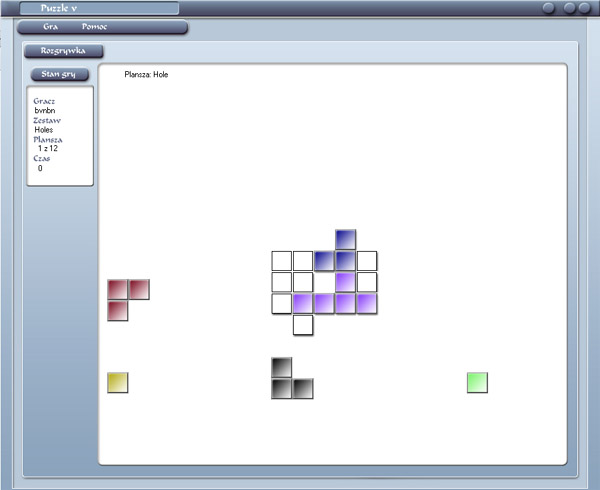Viewport: 600px width, 490px height.
Task: Click the player name 'bvnbn'
Action: pos(45,111)
